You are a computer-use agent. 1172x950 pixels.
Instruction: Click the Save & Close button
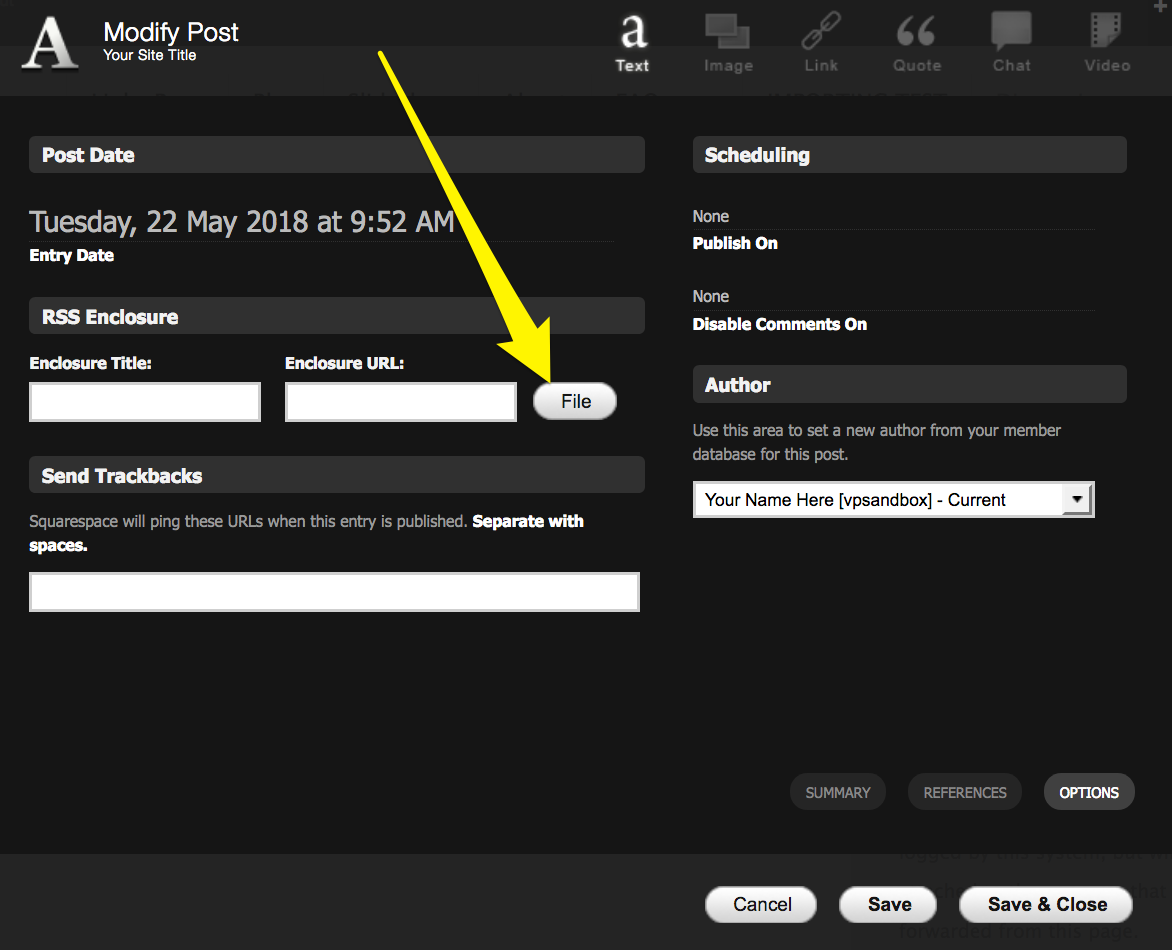click(x=1046, y=904)
